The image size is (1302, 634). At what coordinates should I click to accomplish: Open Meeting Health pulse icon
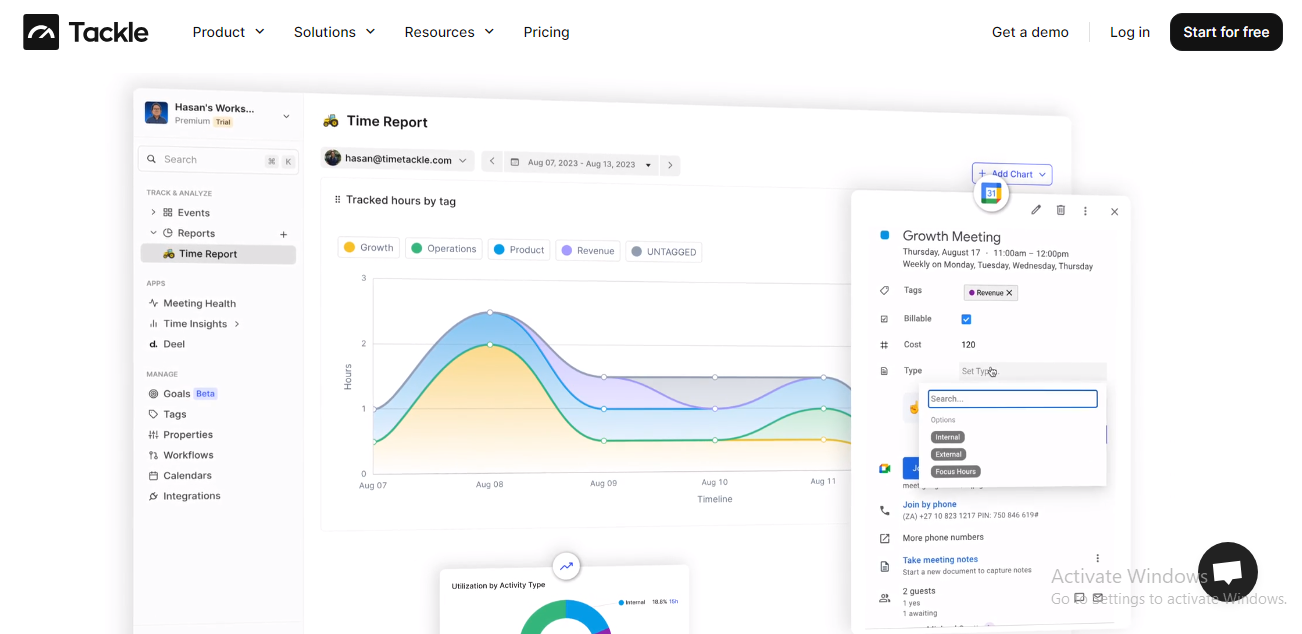(153, 303)
